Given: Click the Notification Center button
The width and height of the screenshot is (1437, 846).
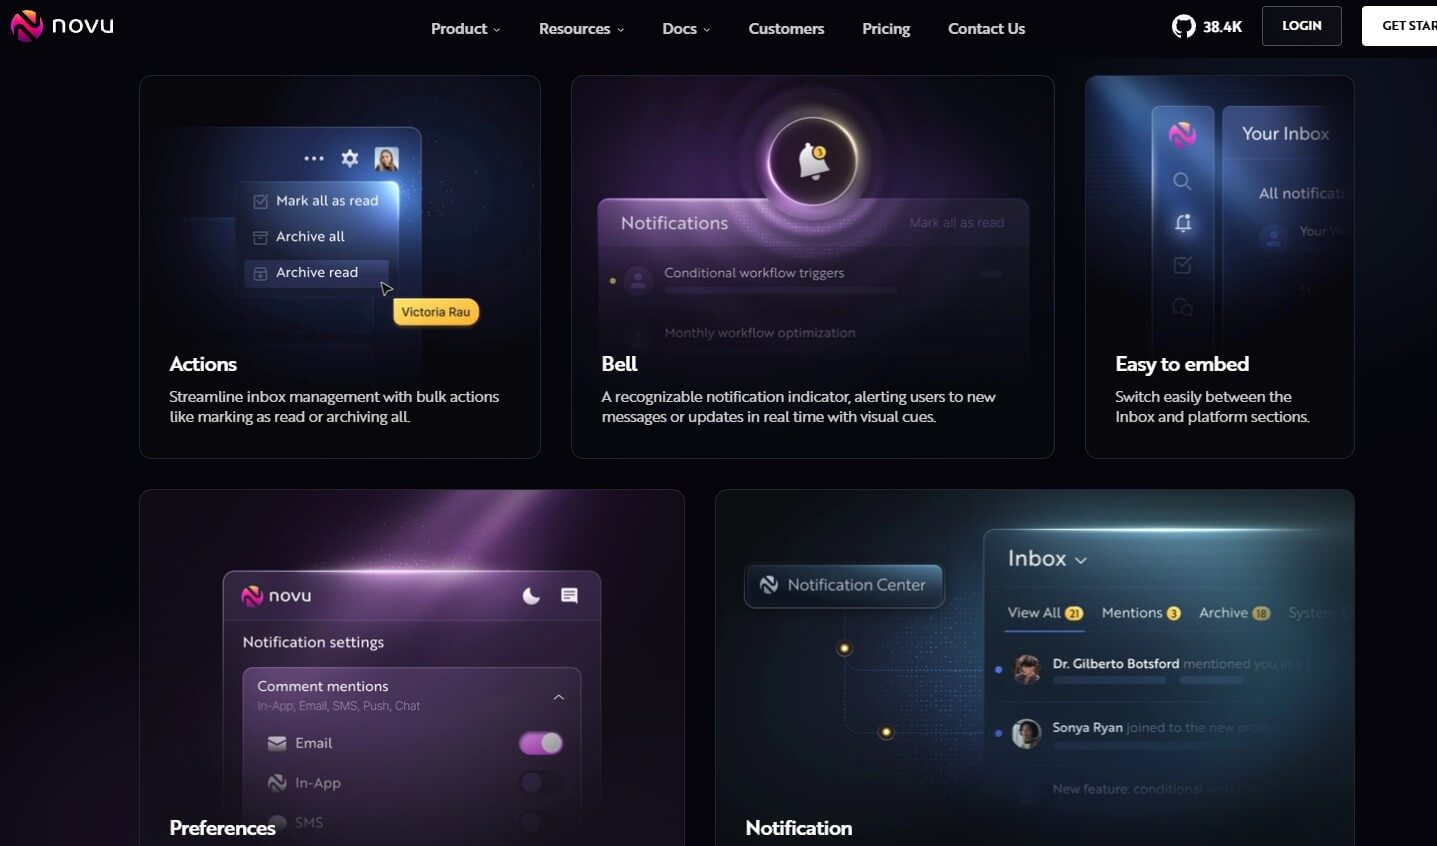Looking at the screenshot, I should click(844, 585).
